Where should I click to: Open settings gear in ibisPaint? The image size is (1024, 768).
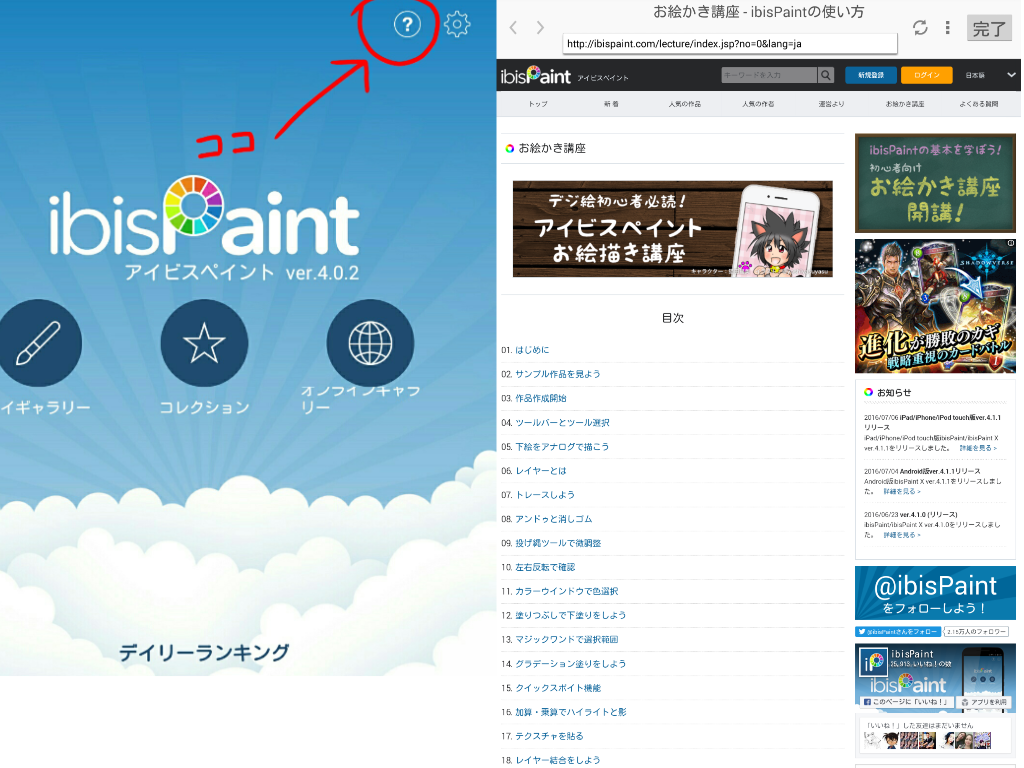pos(456,24)
